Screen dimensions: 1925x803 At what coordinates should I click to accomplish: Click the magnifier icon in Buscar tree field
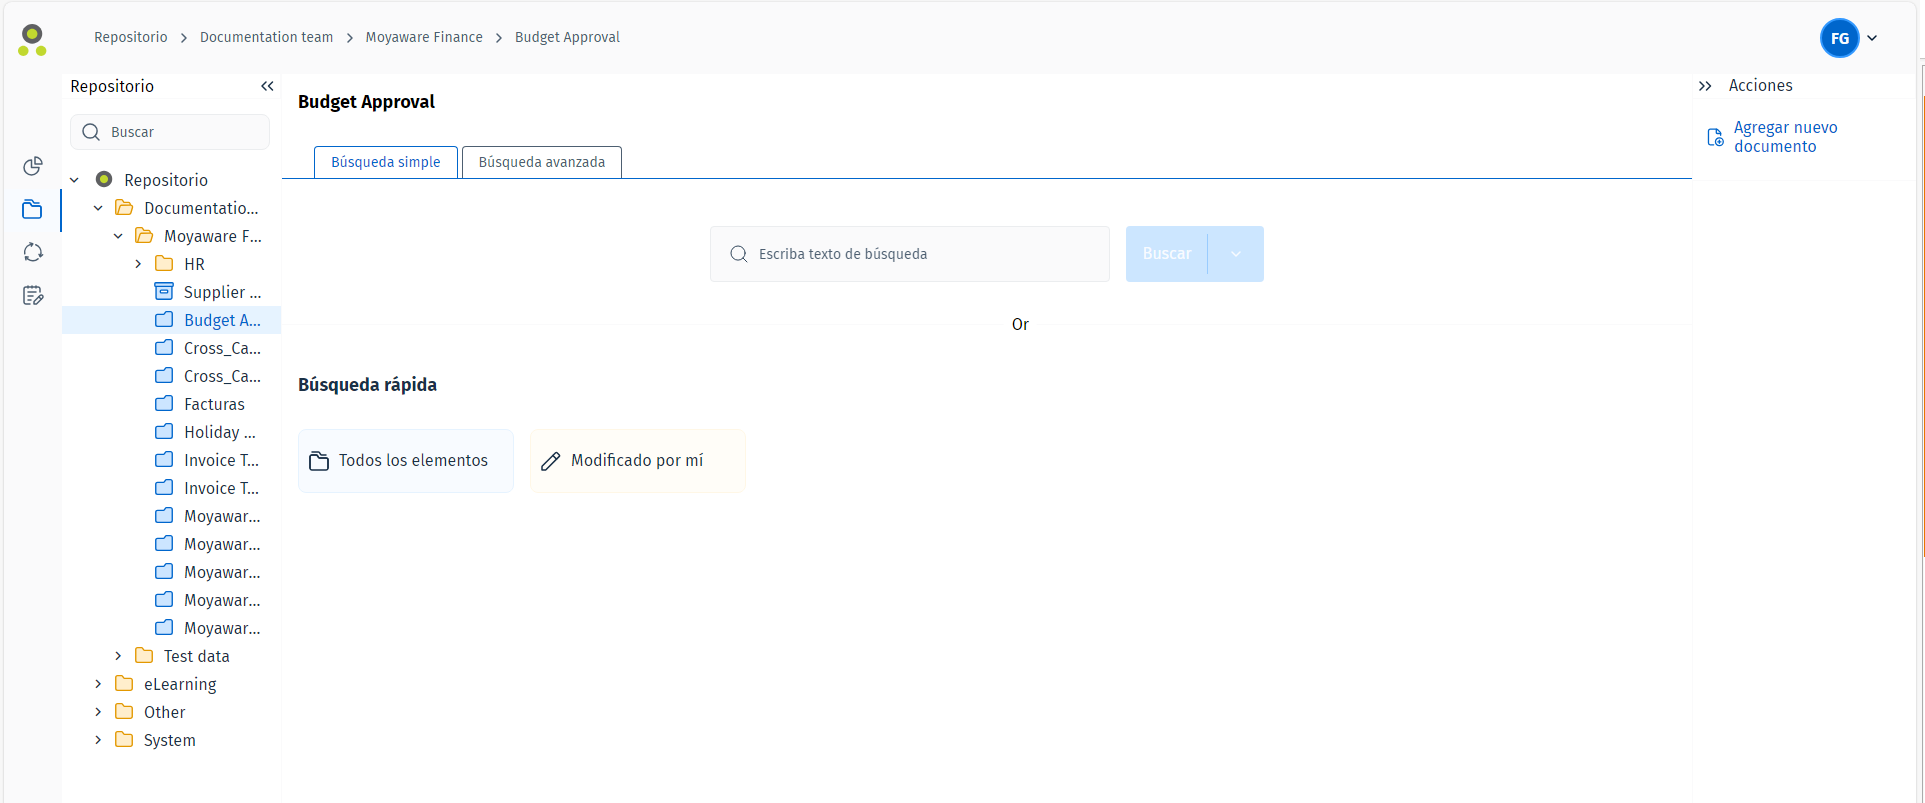coord(91,132)
